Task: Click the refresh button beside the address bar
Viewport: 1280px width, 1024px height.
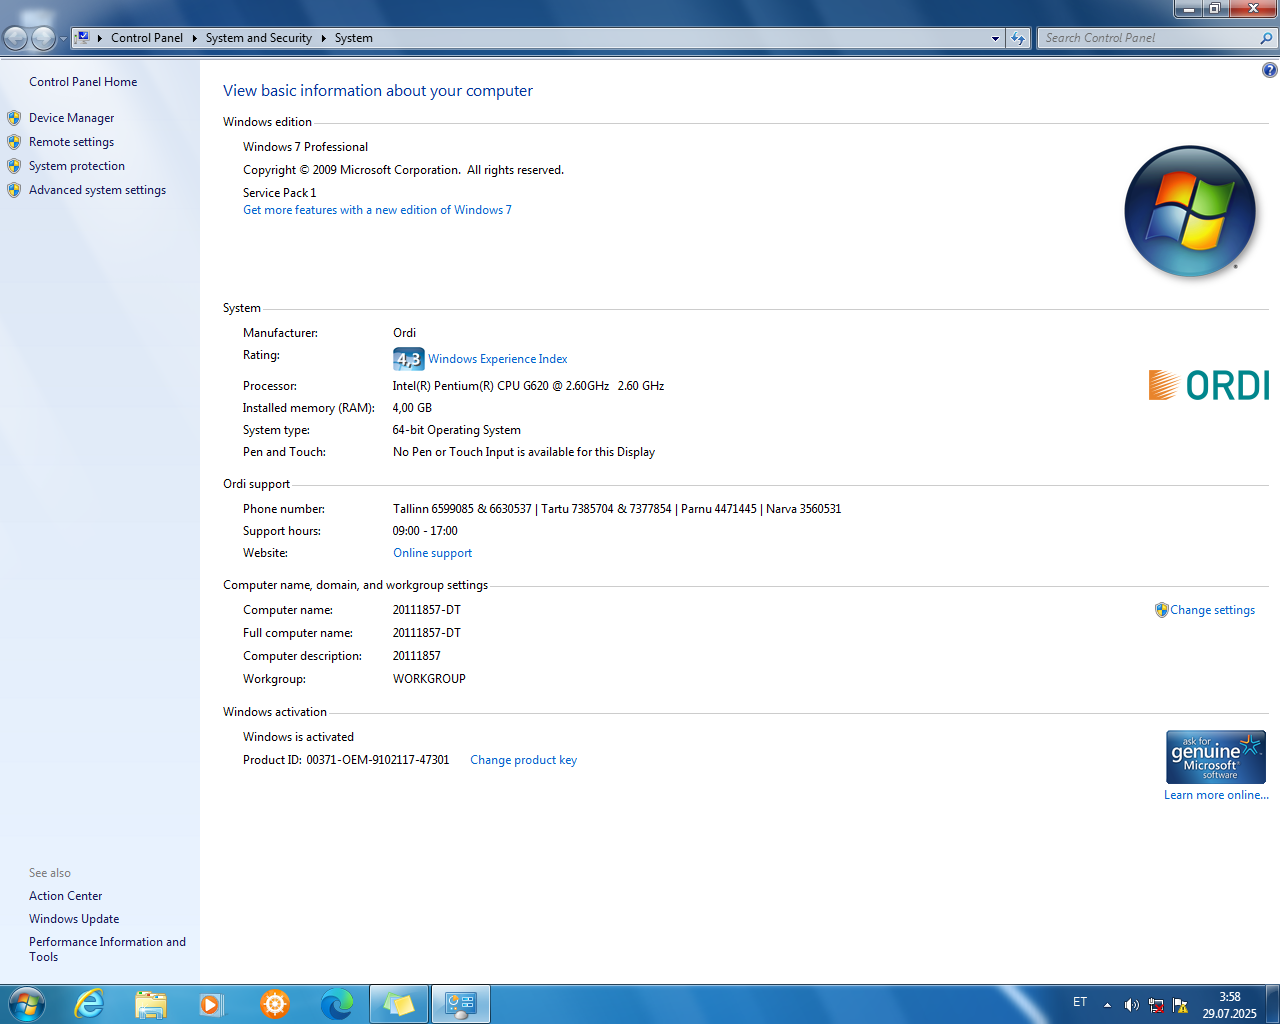Action: (1018, 38)
